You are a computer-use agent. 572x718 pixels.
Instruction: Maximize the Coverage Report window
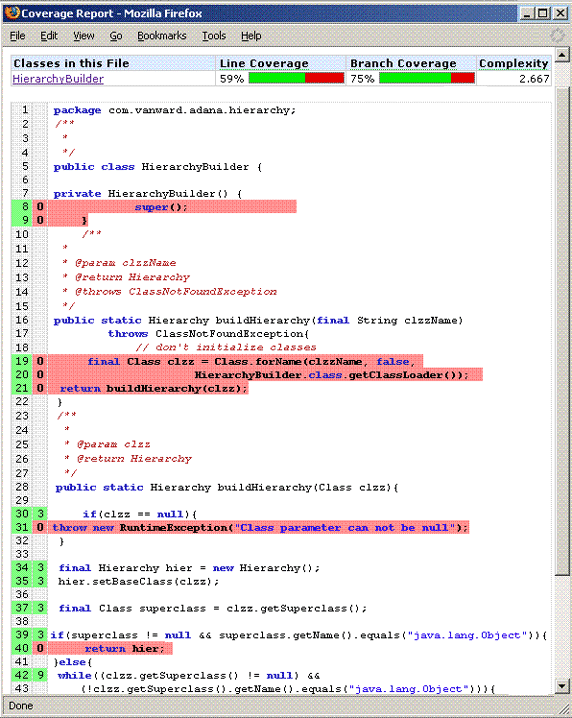coord(543,13)
